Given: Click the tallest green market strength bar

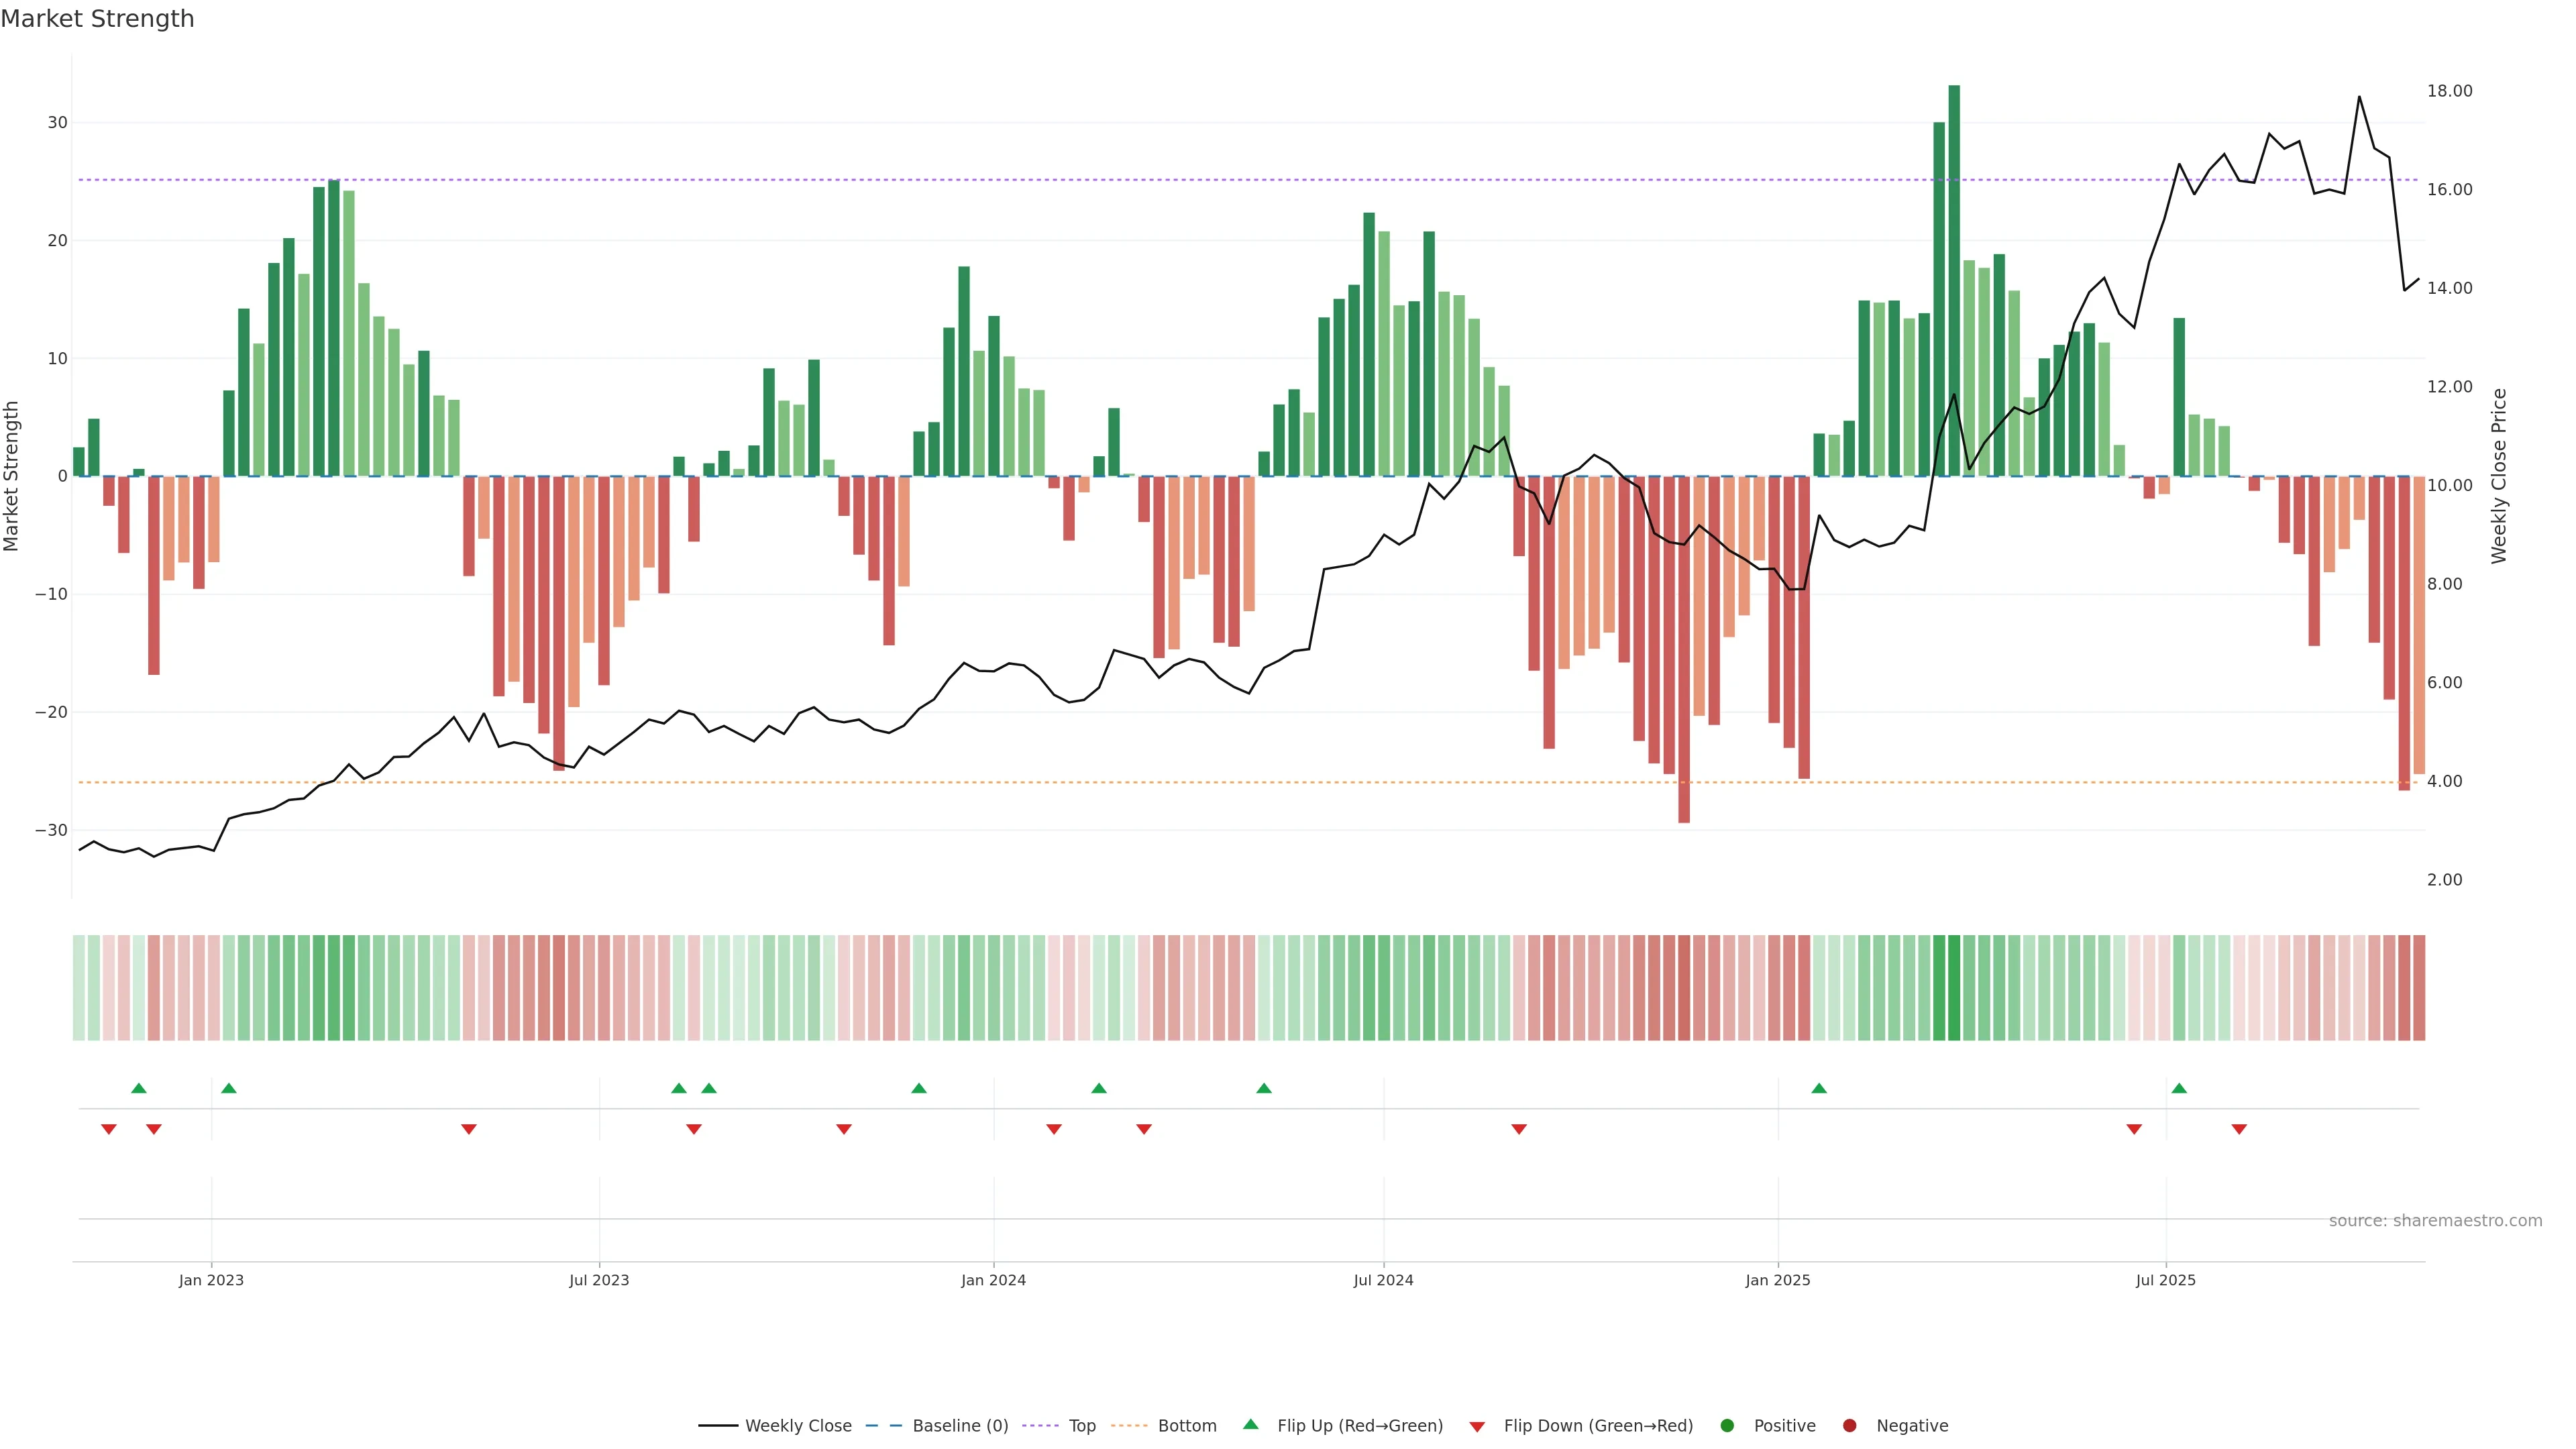Looking at the screenshot, I should [x=1954, y=280].
